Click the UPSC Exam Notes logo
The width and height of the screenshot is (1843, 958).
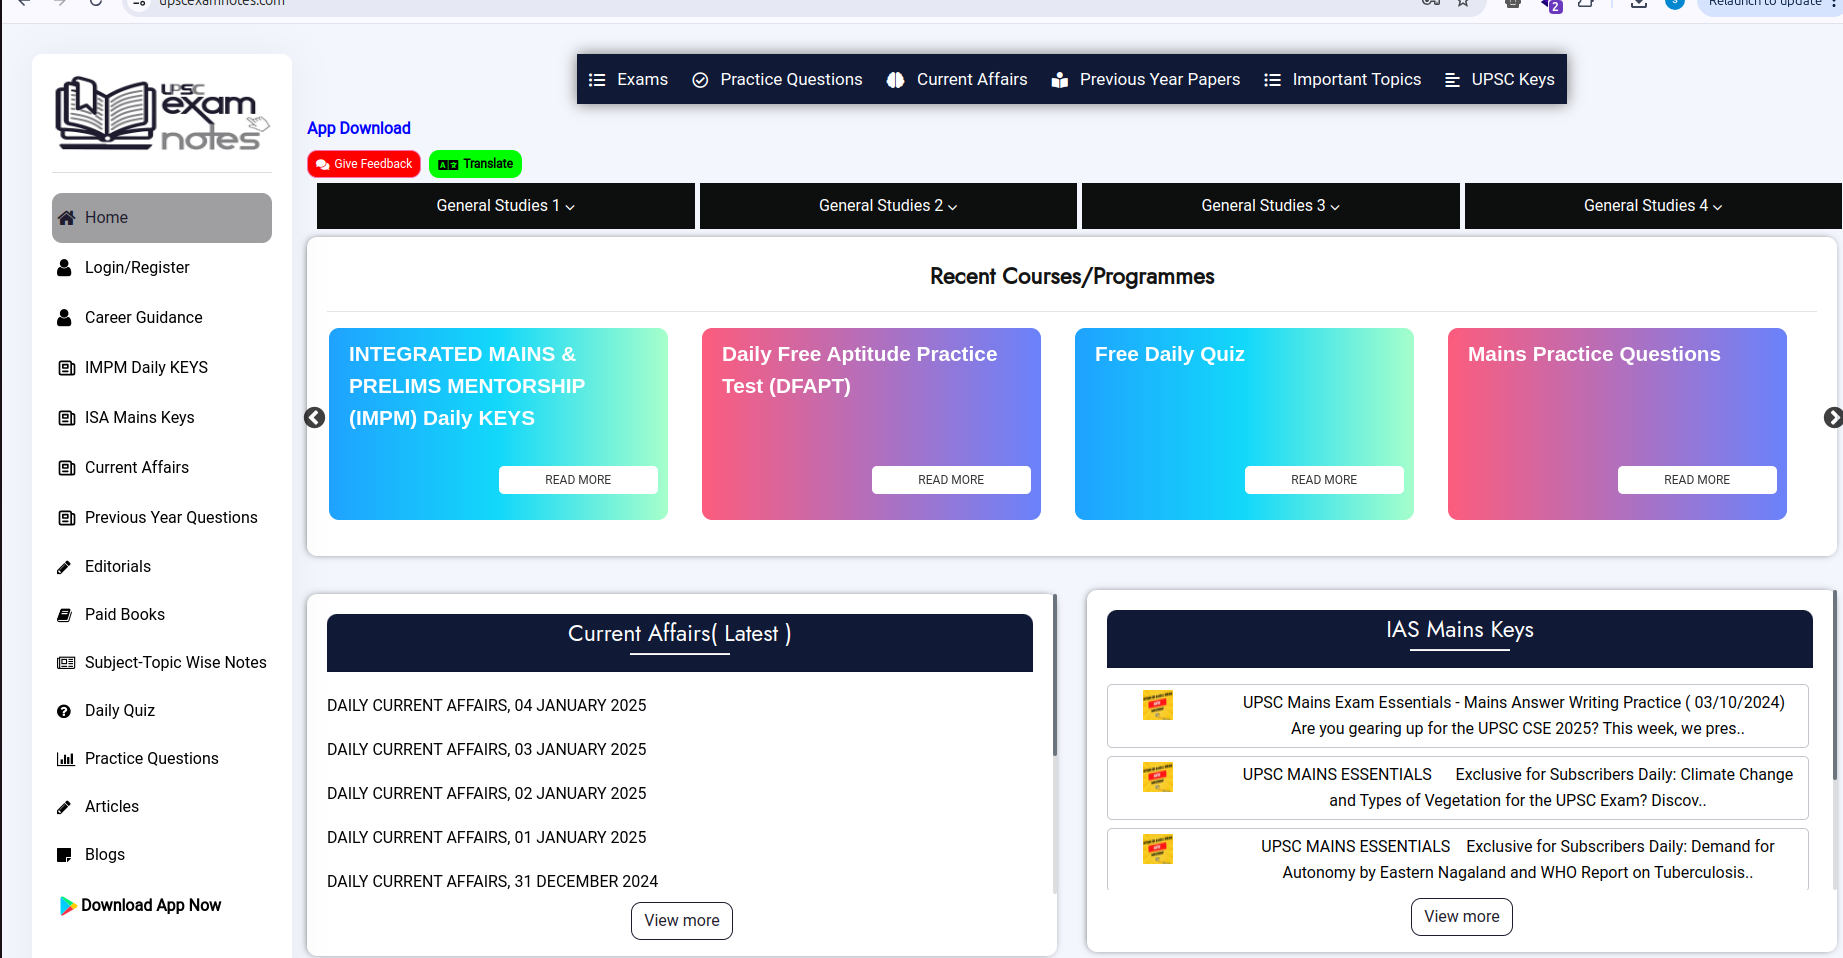(162, 114)
